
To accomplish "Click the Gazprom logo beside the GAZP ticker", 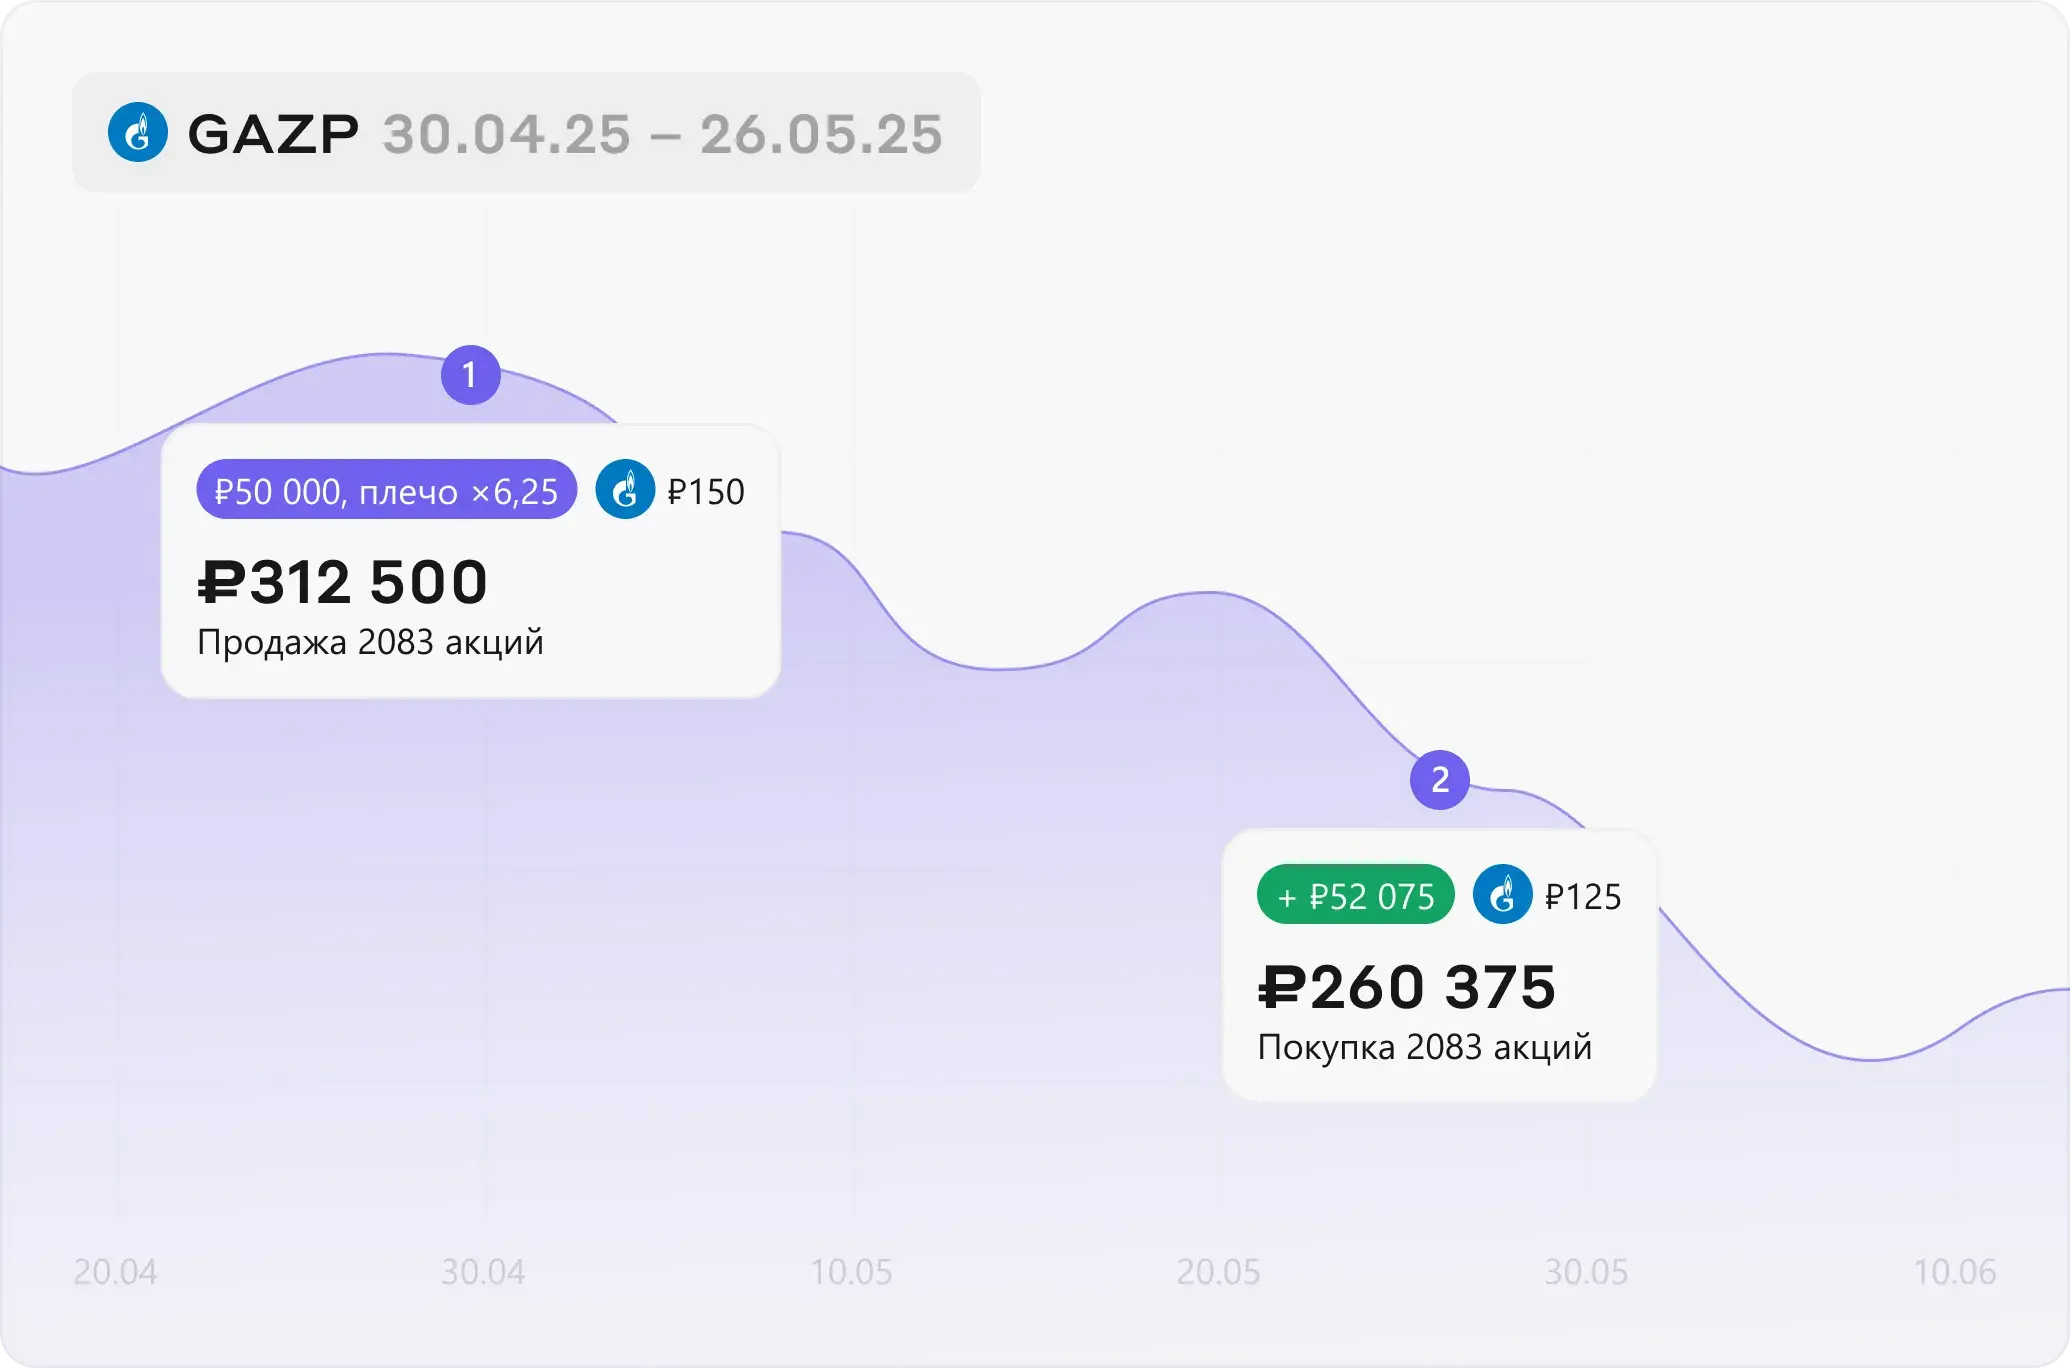I will [138, 132].
